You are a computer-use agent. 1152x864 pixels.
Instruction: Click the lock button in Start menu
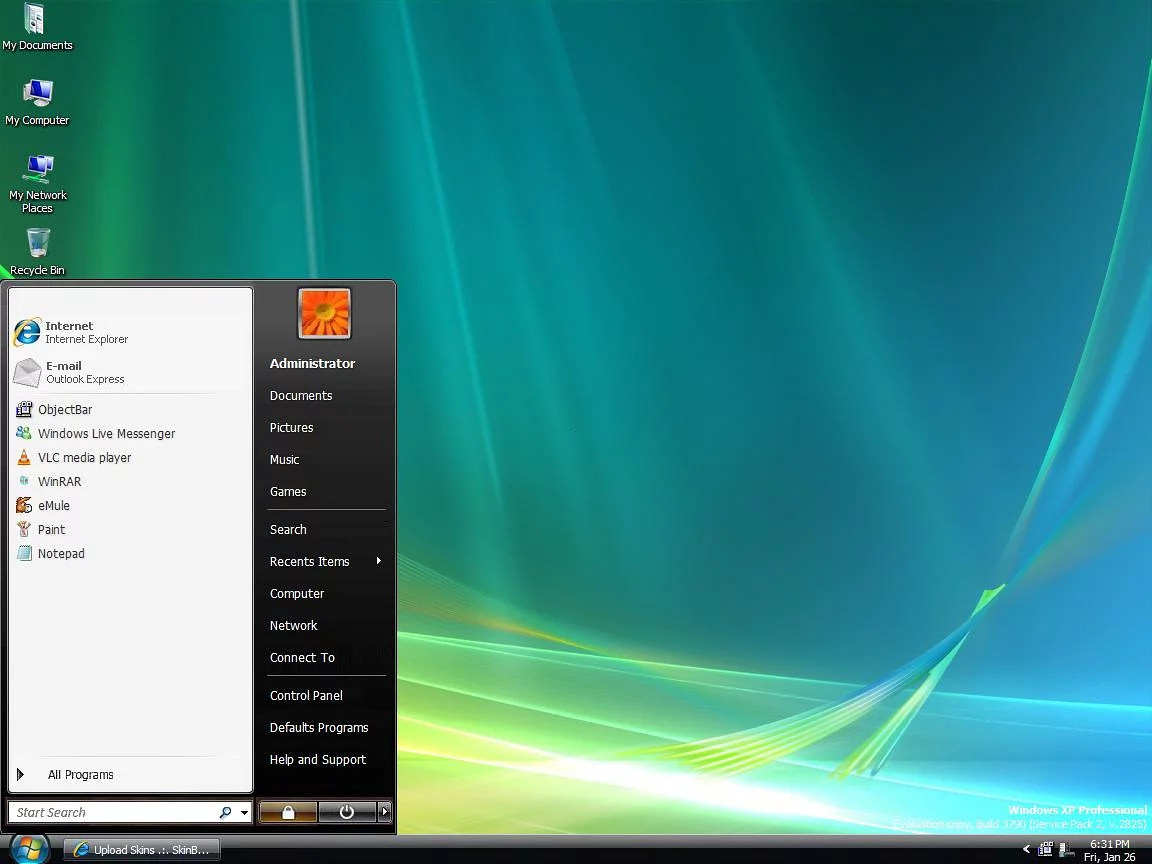288,812
